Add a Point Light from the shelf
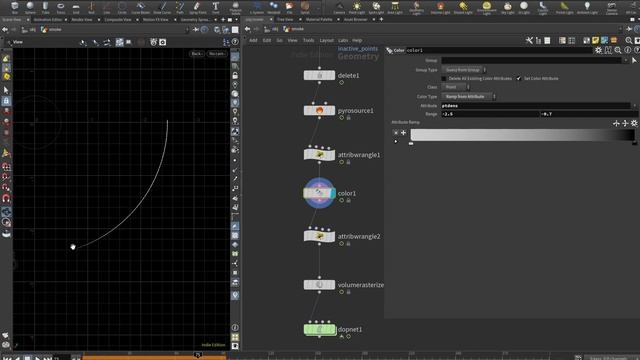This screenshot has width=640, height=360. tap(357, 7)
